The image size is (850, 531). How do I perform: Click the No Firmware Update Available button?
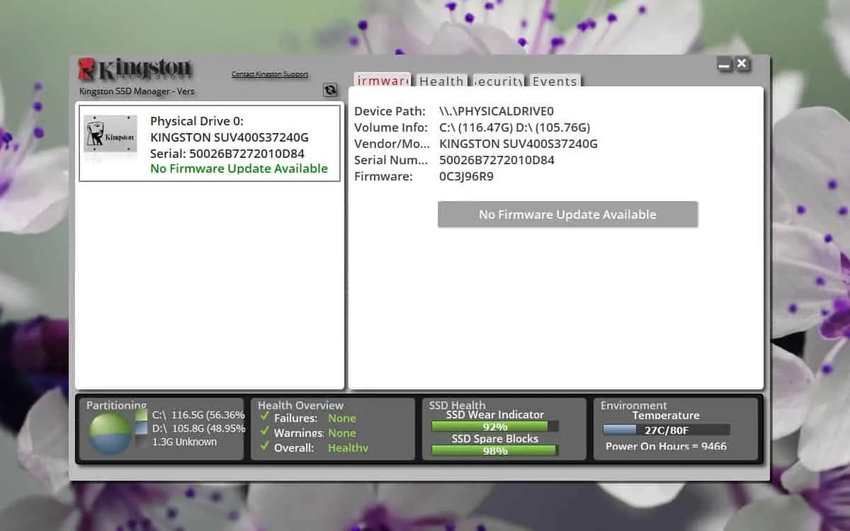(x=568, y=215)
